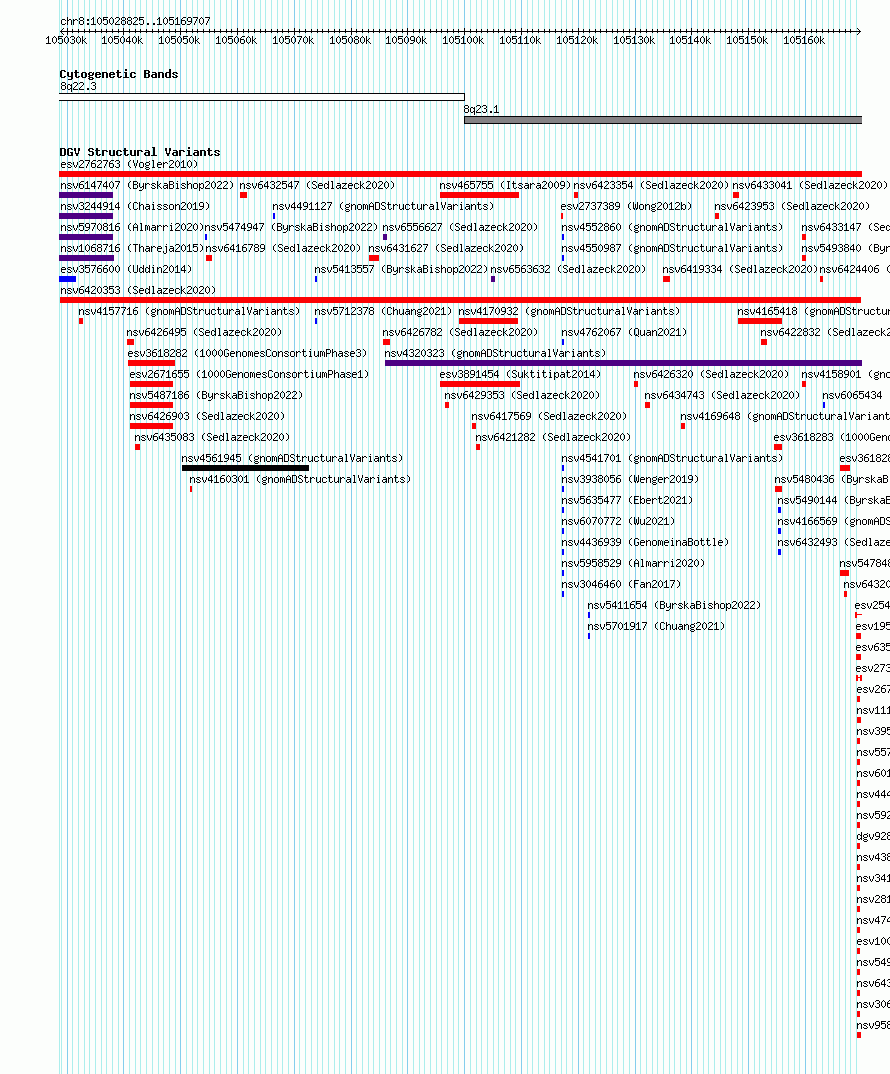Viewport: 890px width, 1074px height.
Task: Open nsv6432547 (Sedlazeck2020) variant
Action: [x=317, y=186]
